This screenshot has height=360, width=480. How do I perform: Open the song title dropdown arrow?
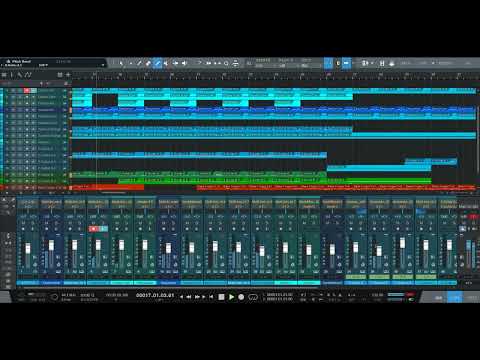(x=103, y=65)
